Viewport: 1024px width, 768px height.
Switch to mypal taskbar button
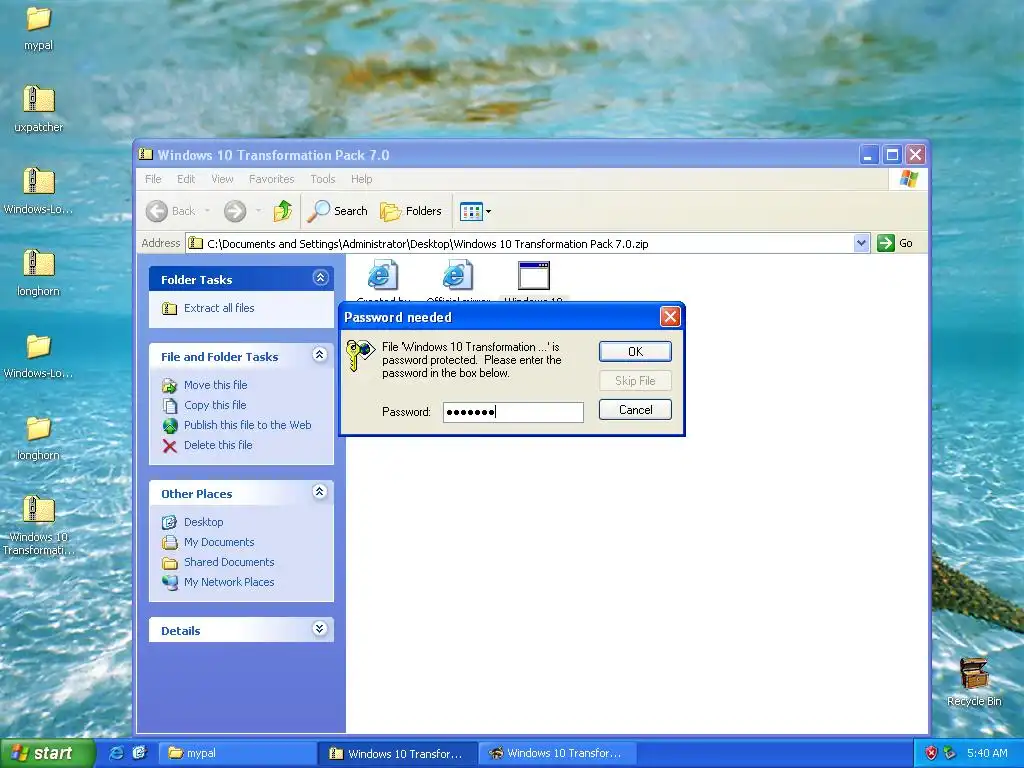tap(237, 754)
